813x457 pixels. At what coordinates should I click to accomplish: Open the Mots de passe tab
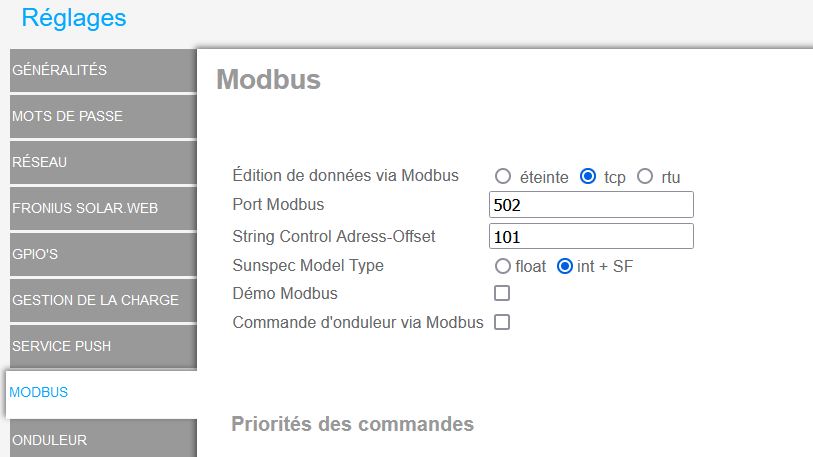coord(103,116)
